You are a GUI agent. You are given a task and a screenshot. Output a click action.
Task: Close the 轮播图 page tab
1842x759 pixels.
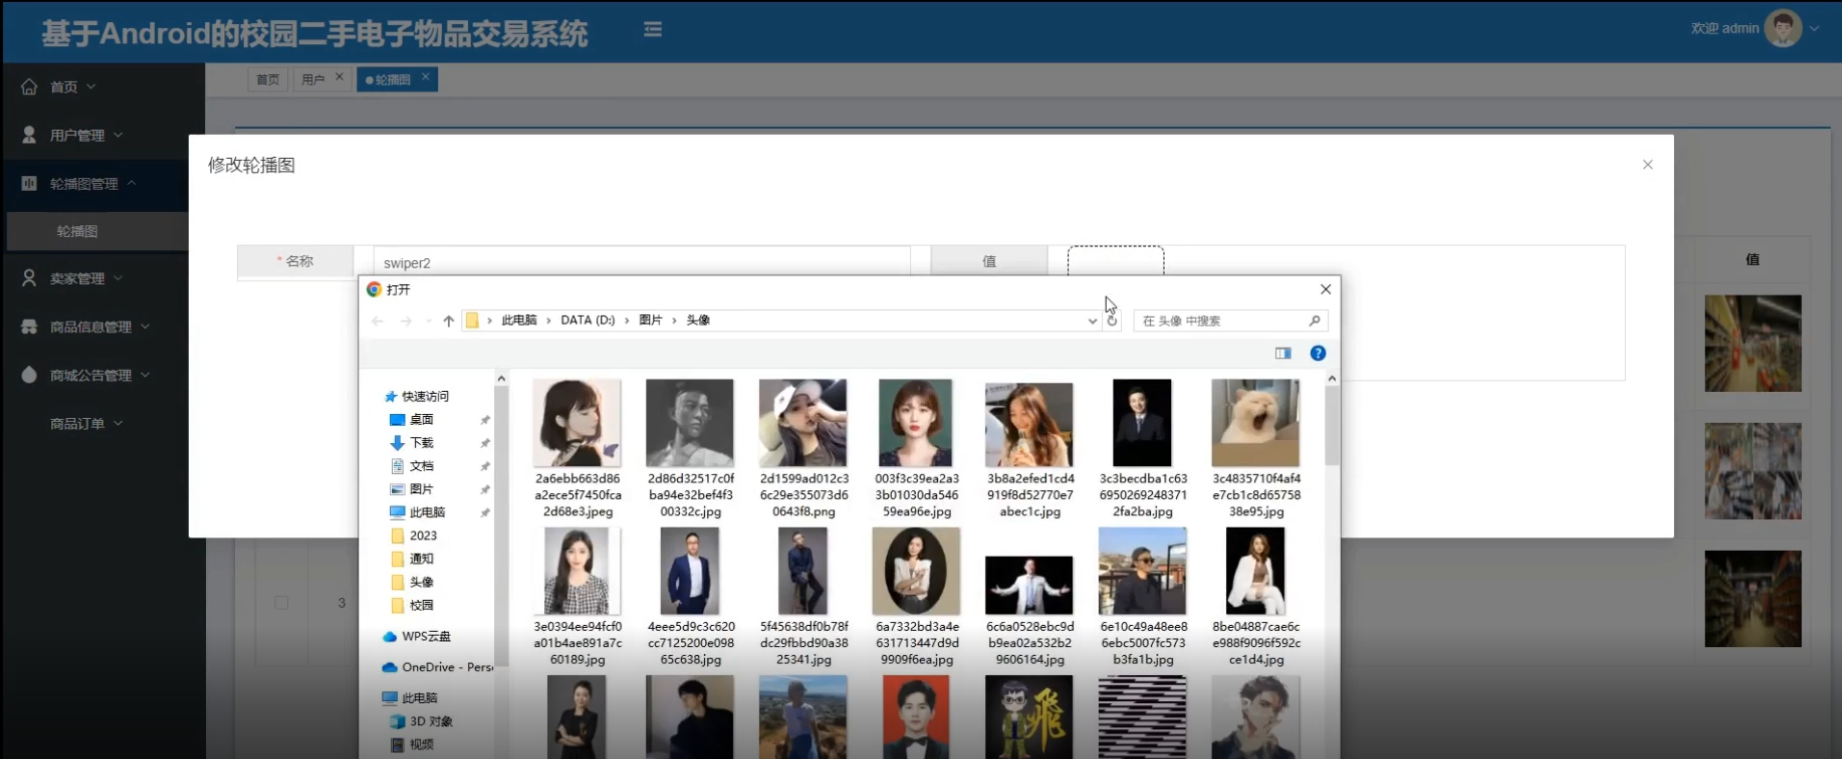(425, 77)
